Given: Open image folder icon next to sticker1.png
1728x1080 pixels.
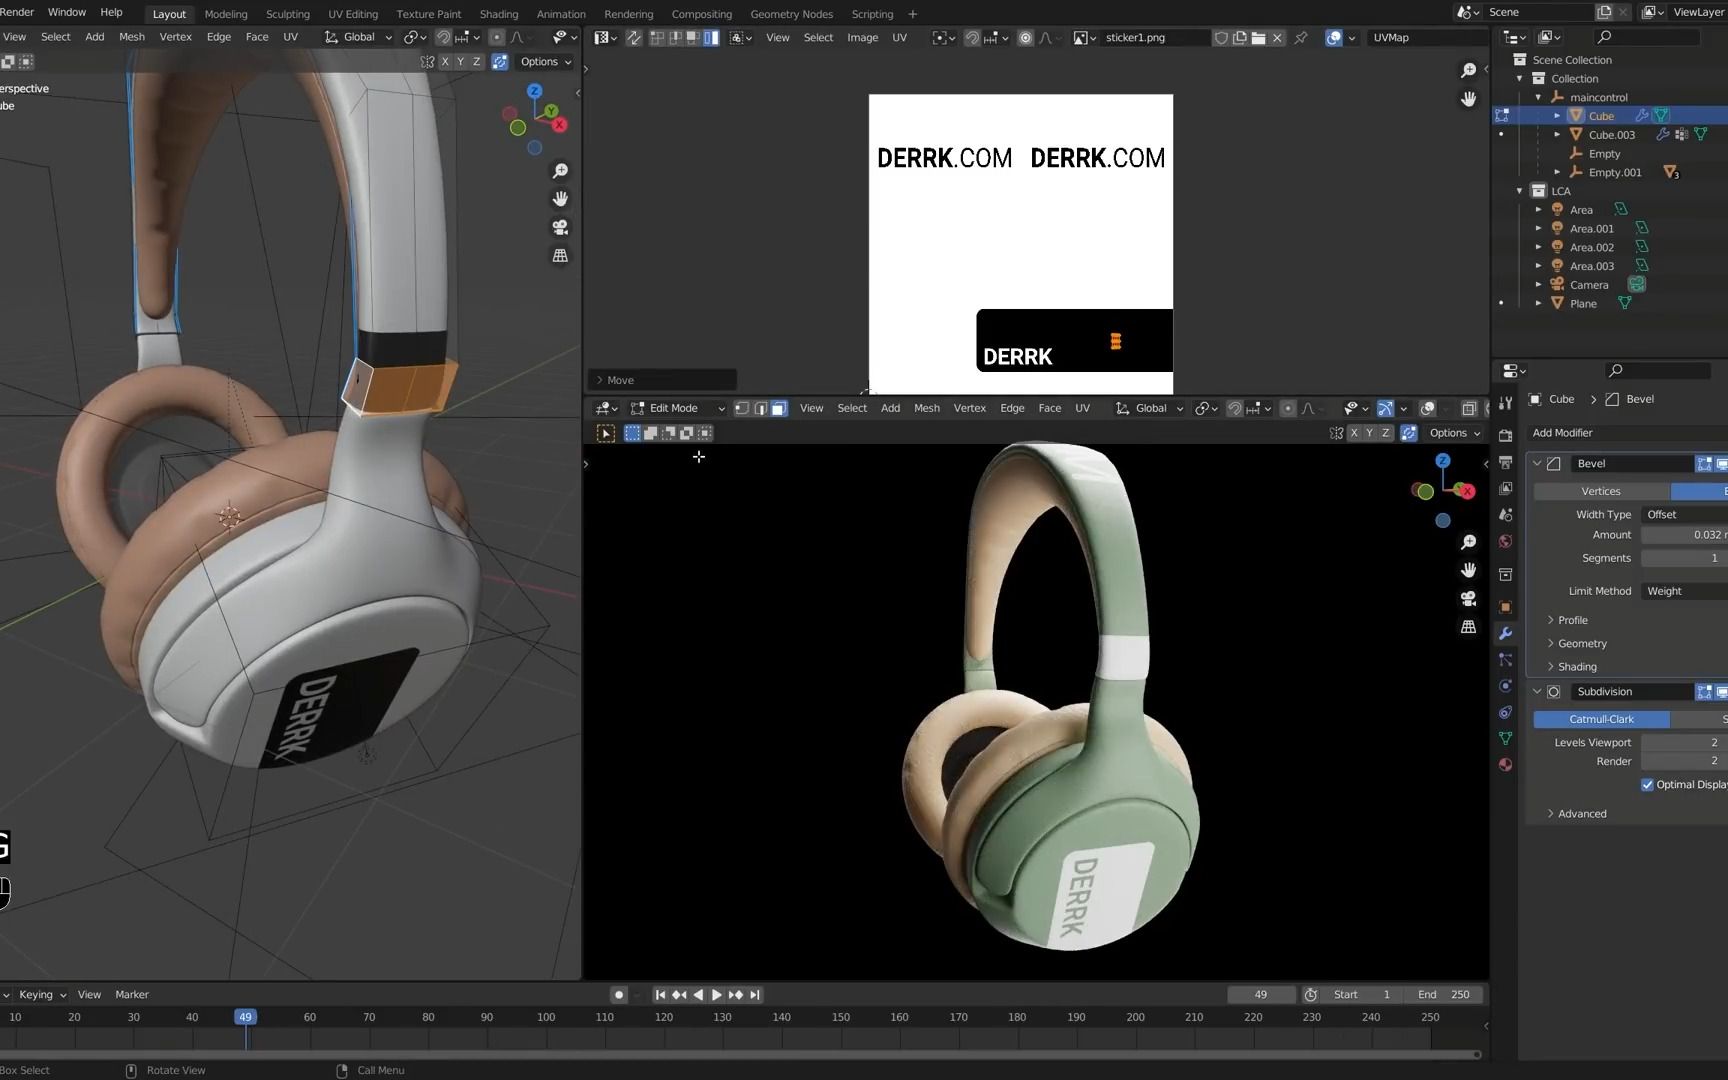Looking at the screenshot, I should click(x=1258, y=38).
